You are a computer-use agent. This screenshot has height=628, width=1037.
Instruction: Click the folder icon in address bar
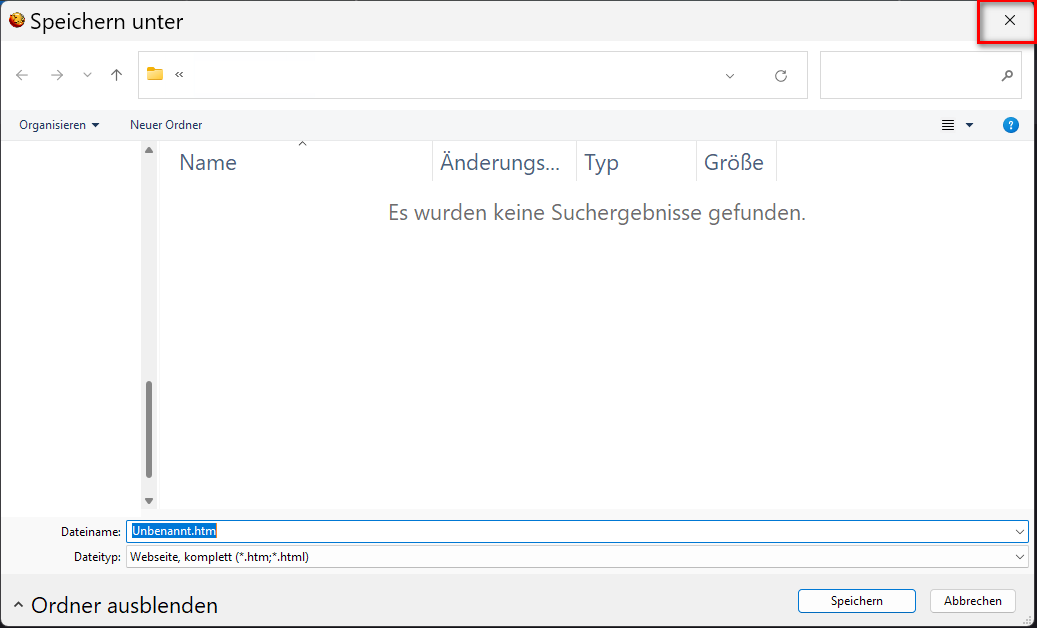pyautogui.click(x=155, y=74)
